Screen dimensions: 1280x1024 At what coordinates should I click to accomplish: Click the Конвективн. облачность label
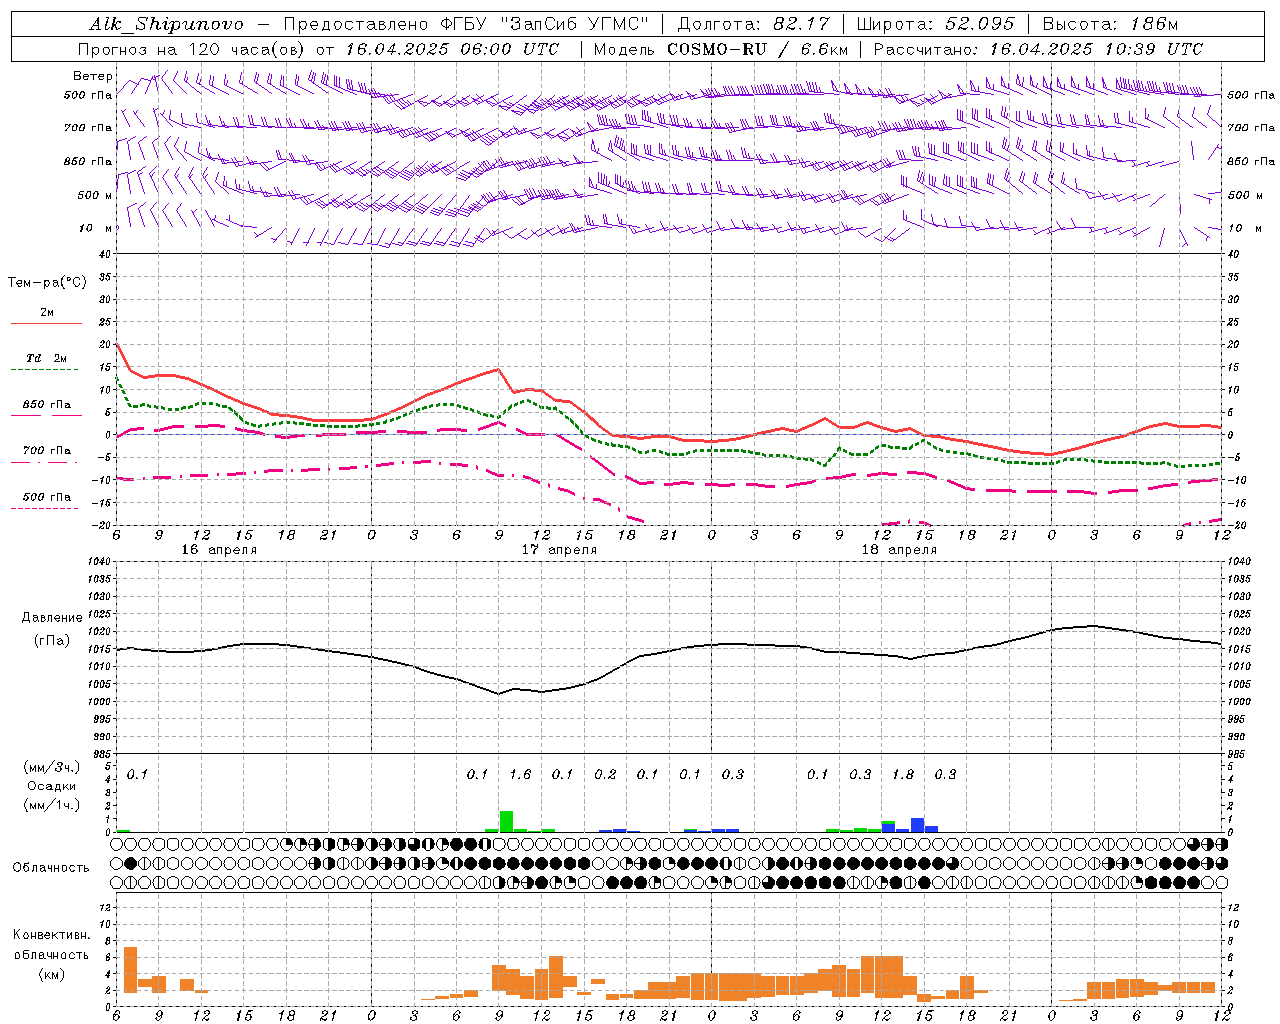[51, 944]
